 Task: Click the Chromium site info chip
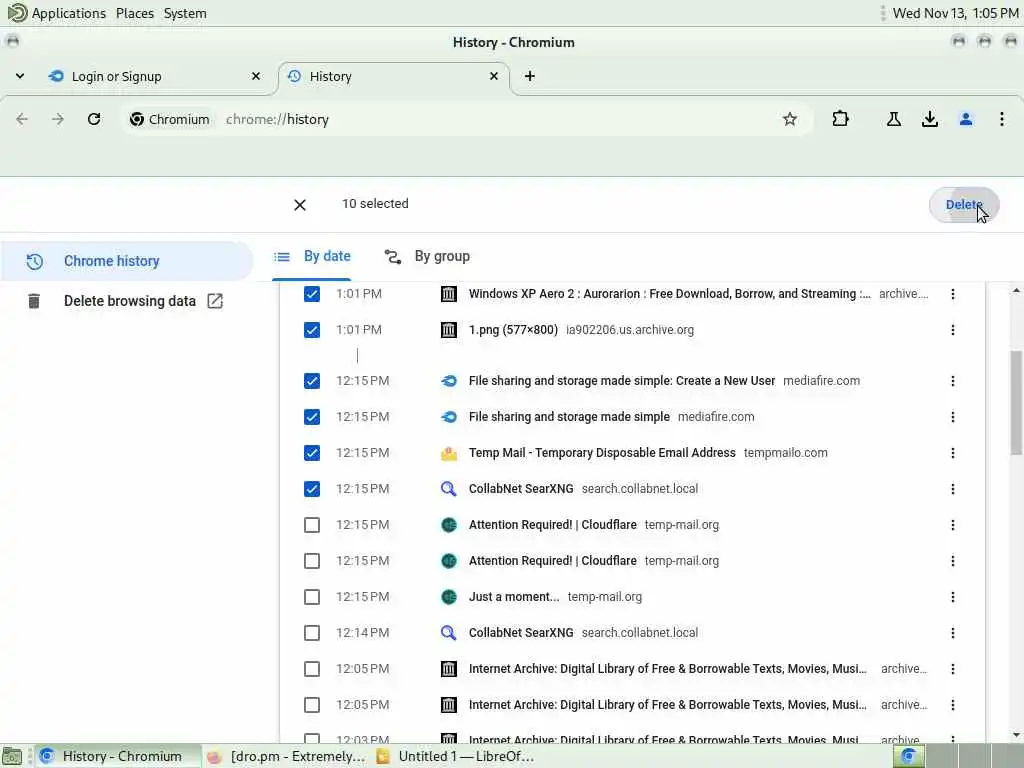pyautogui.click(x=170, y=119)
